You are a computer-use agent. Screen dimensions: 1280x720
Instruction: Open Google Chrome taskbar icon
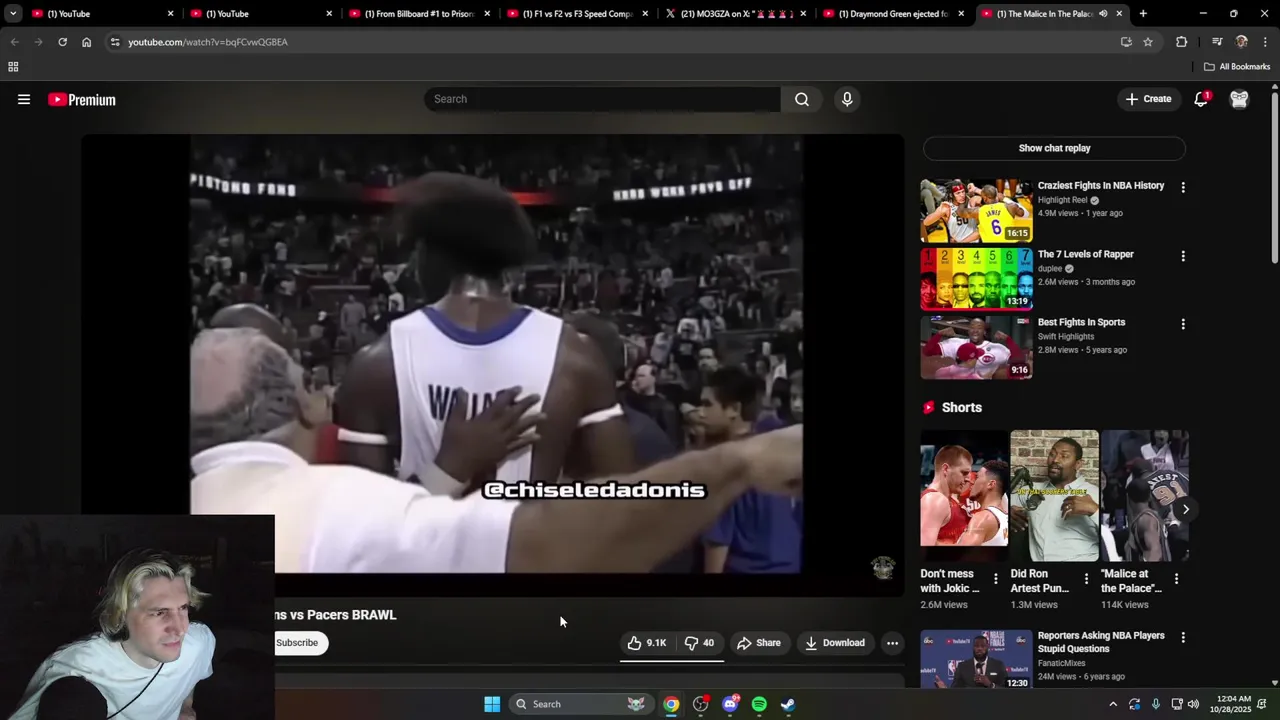click(x=671, y=704)
